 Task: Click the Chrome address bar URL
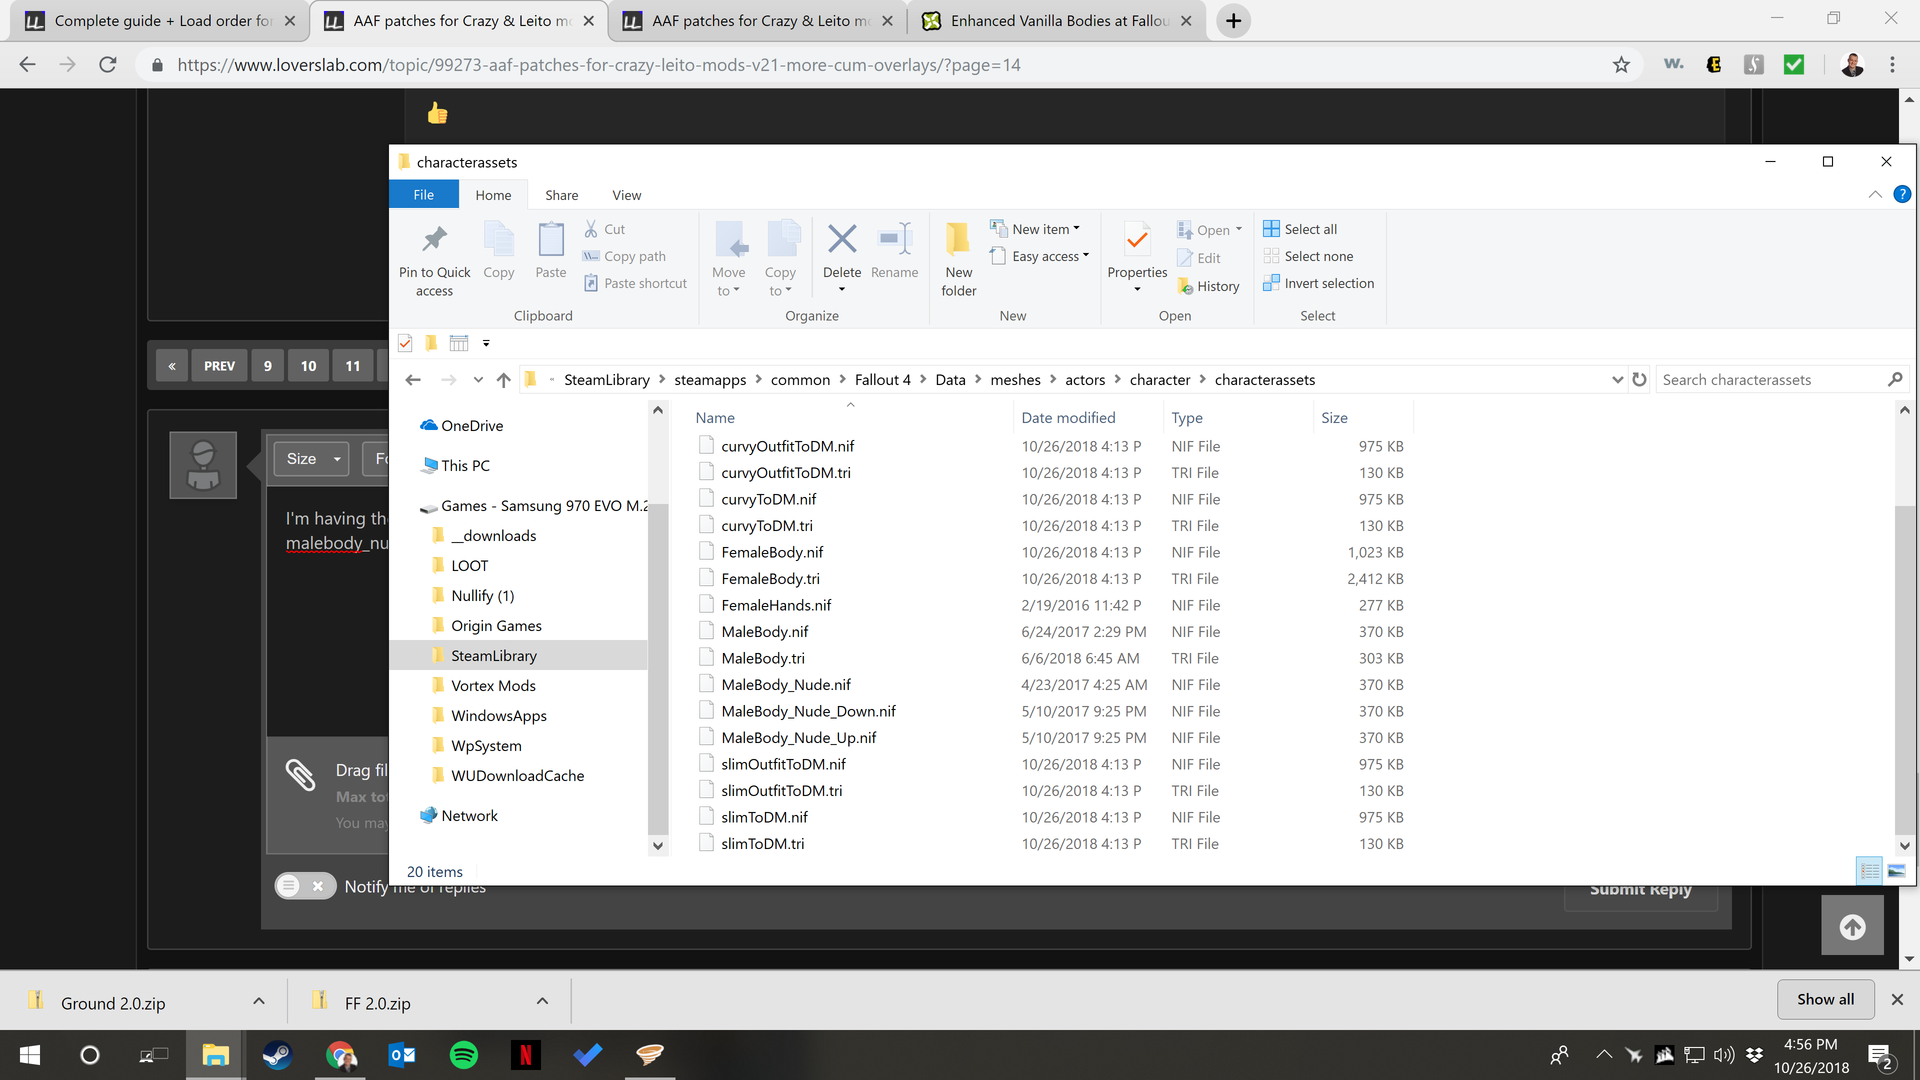click(599, 65)
